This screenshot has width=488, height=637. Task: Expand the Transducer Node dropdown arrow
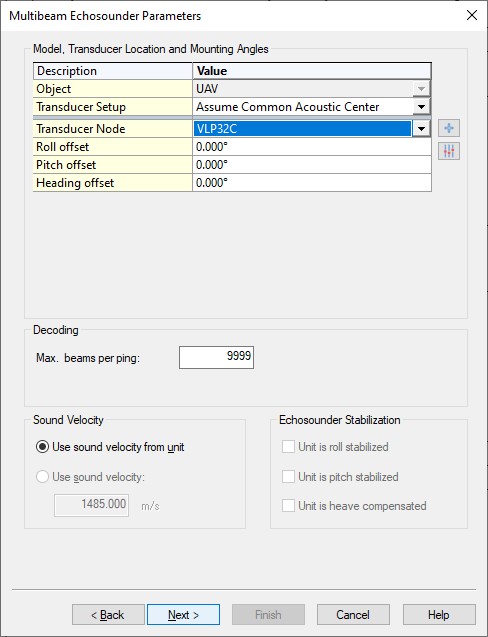tap(421, 129)
